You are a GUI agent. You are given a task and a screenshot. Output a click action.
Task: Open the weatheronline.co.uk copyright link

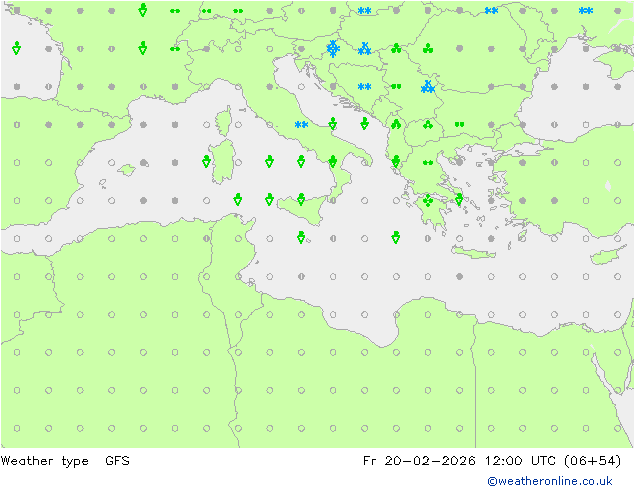(550, 481)
